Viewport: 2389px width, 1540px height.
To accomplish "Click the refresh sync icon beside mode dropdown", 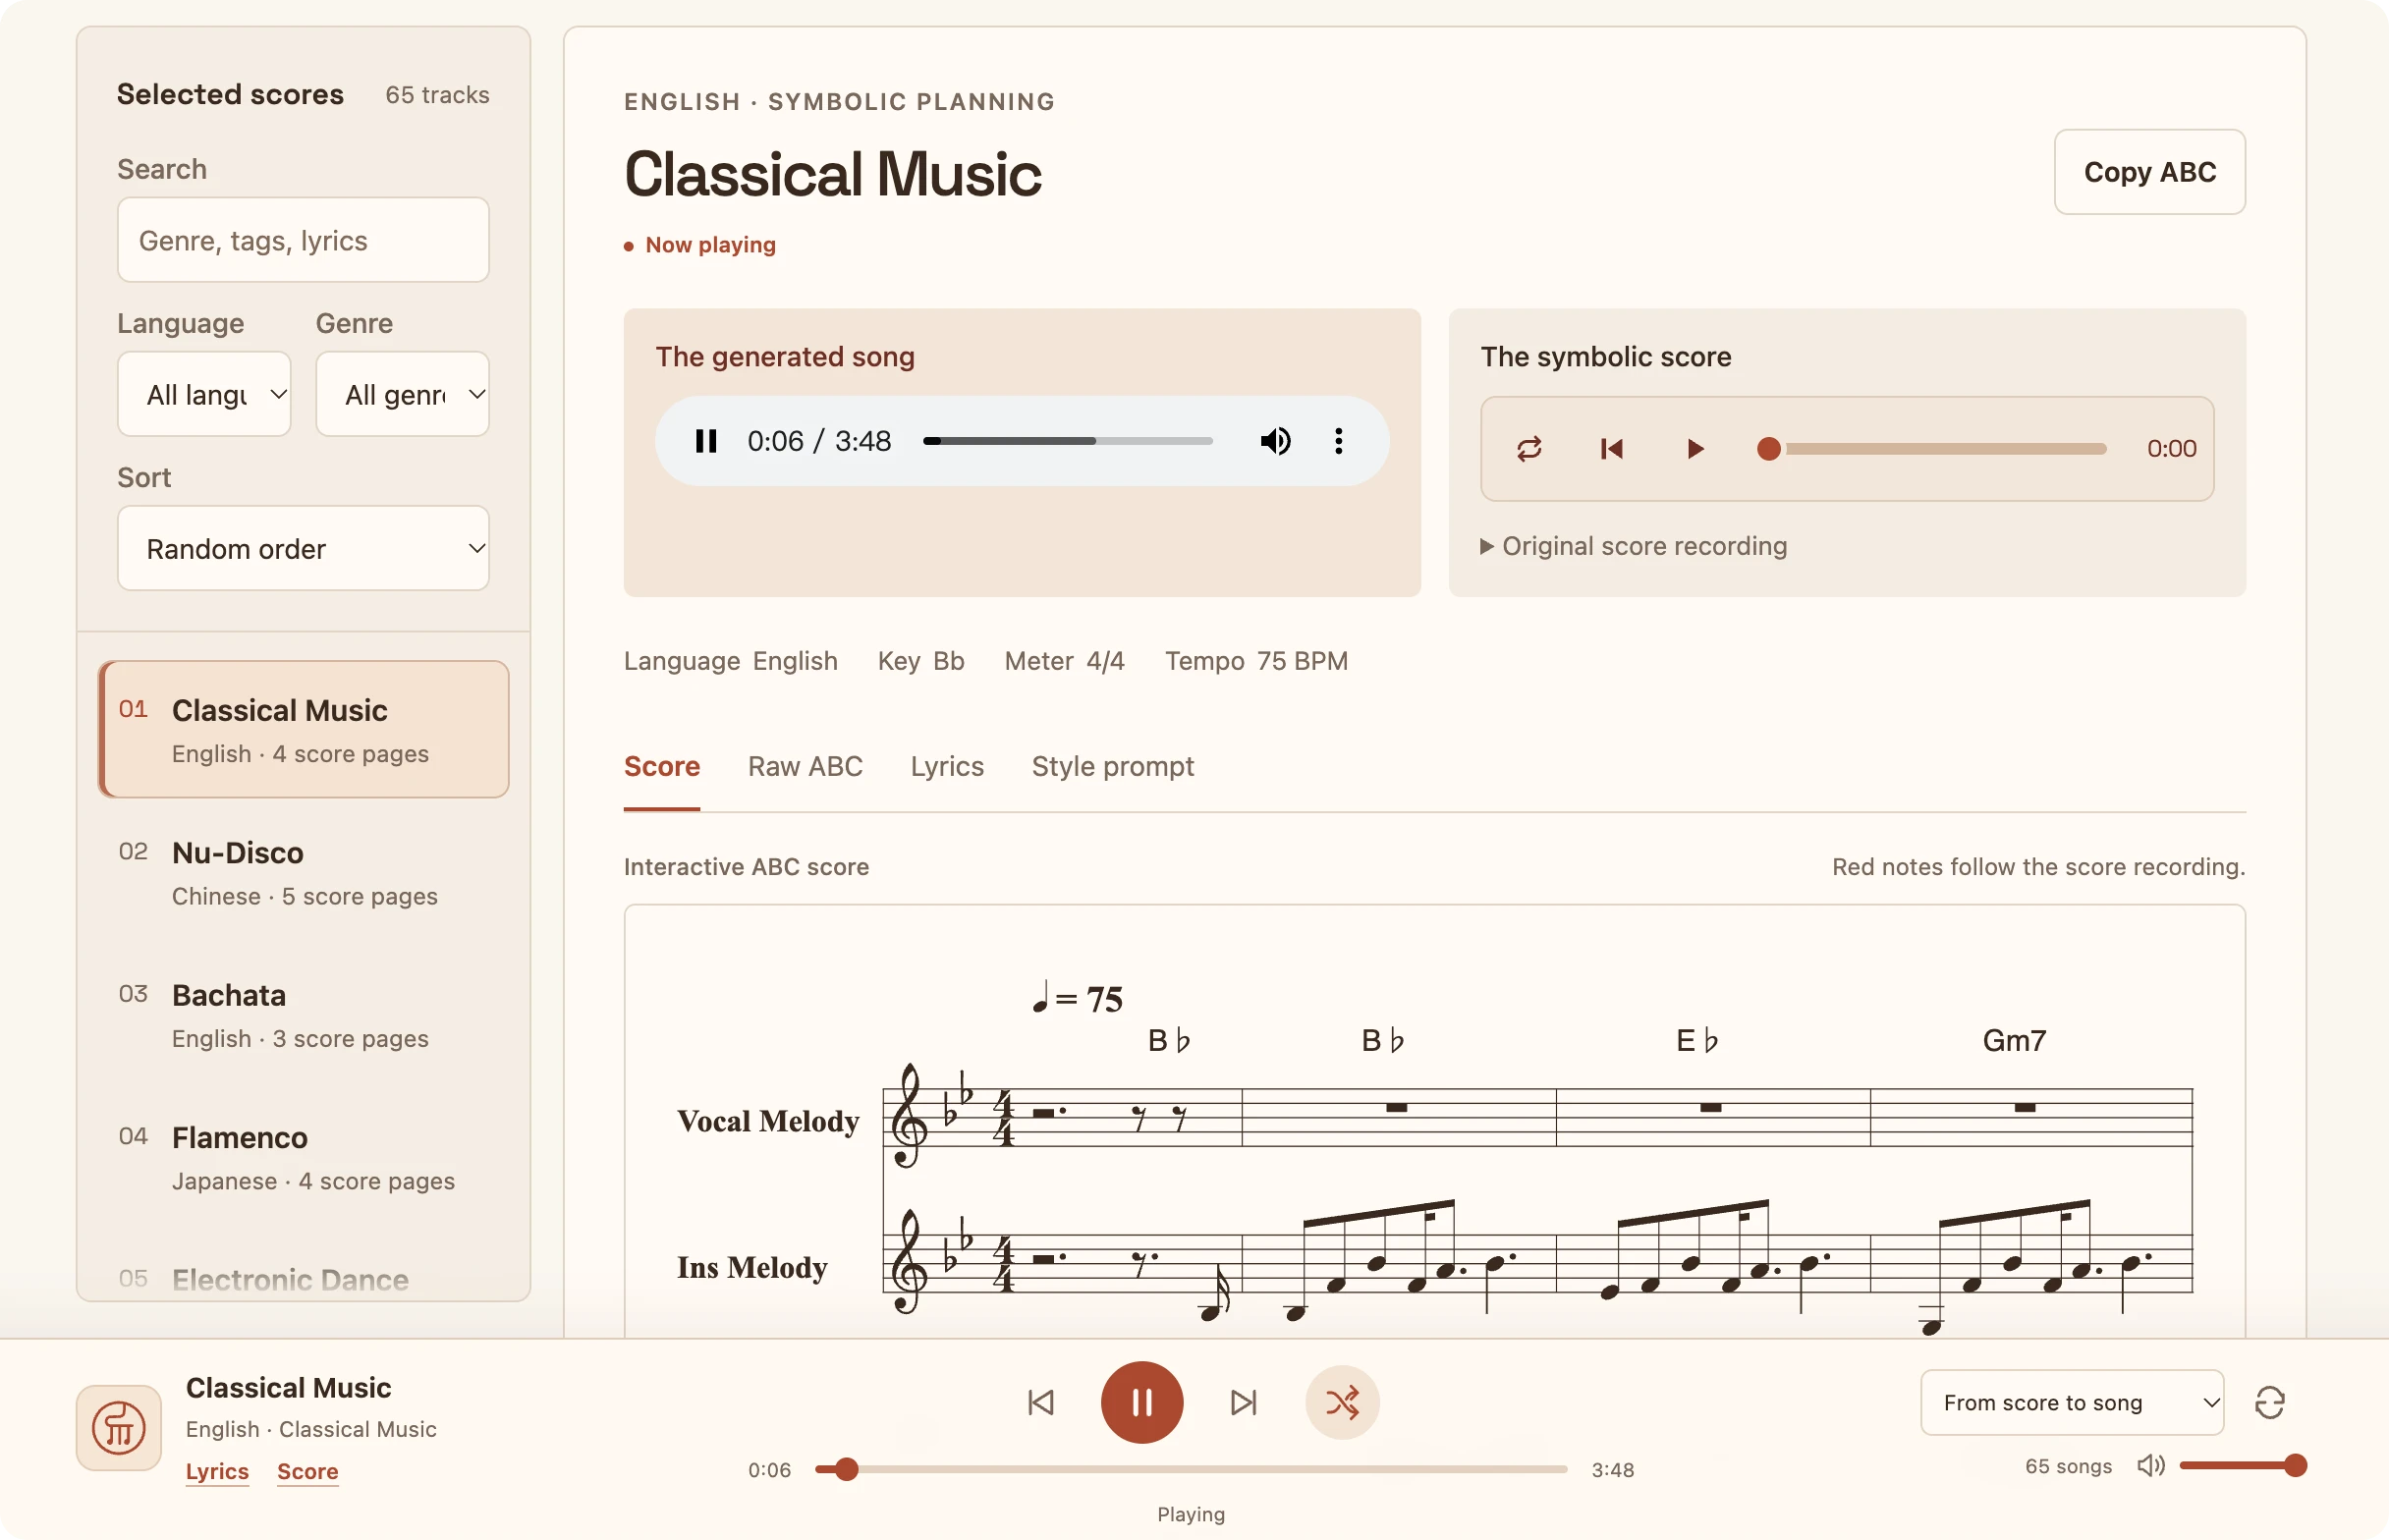I will (x=2269, y=1402).
